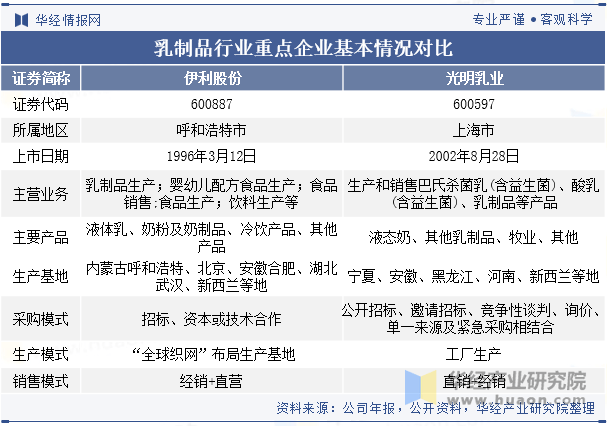Screen dimensions: 607x426
Task: Click the 内蒙古呼和浩特、北京 cell
Action: [x=212, y=276]
